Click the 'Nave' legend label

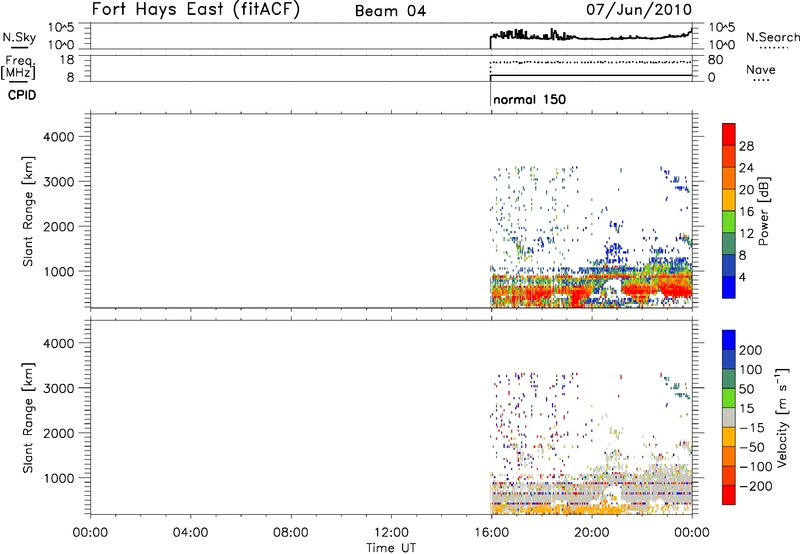[761, 69]
